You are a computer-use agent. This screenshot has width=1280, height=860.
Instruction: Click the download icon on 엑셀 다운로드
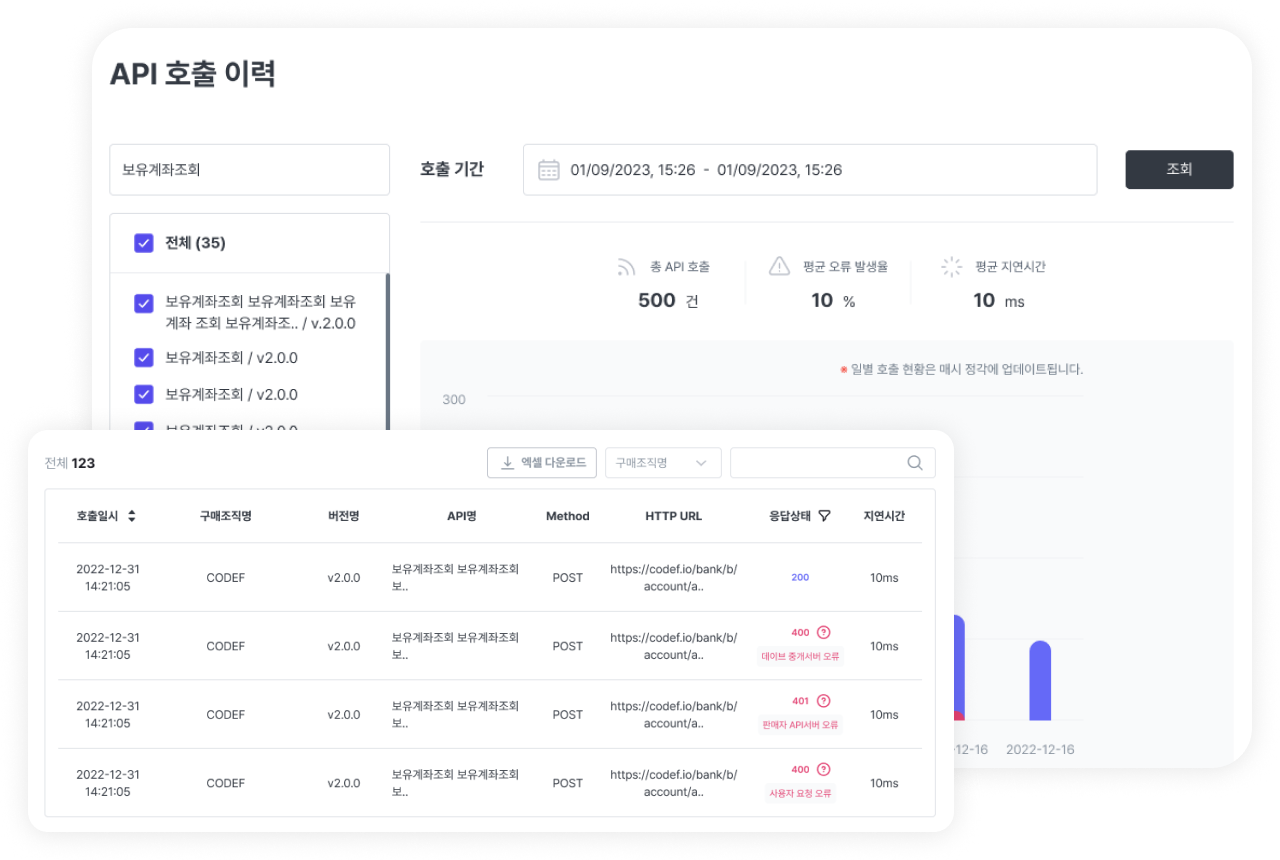[507, 463]
